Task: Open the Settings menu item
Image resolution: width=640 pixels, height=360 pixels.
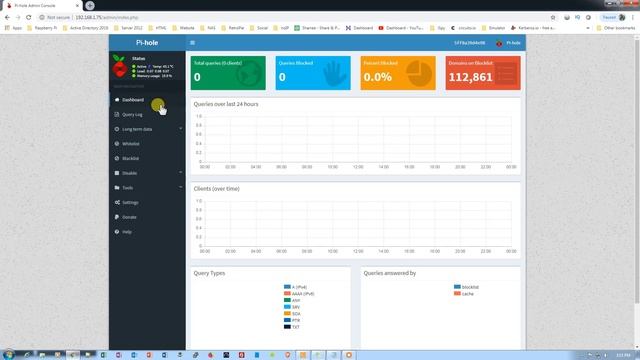Action: (x=147, y=202)
